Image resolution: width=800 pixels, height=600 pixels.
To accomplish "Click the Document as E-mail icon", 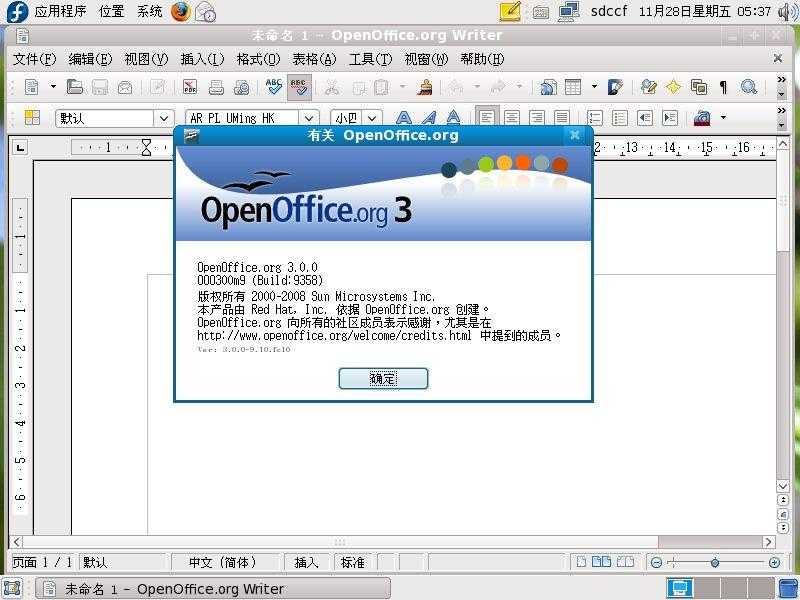I will click(125, 87).
